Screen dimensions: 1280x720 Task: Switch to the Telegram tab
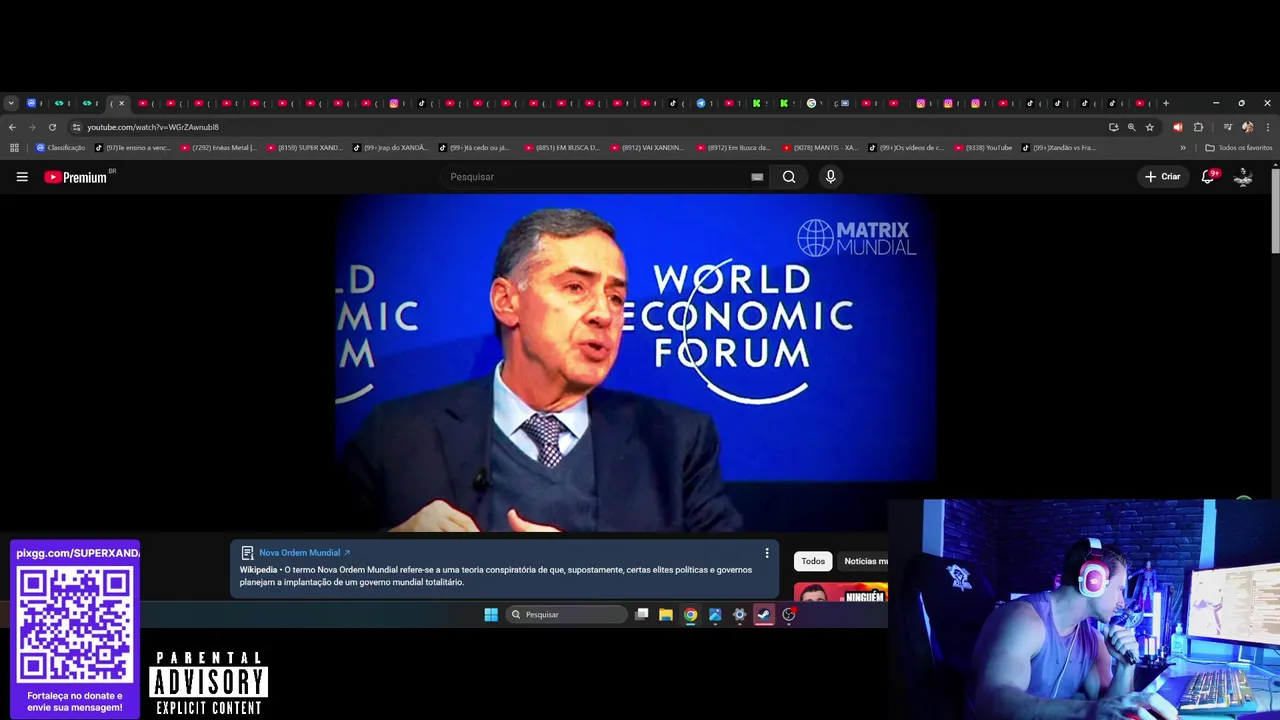[x=702, y=103]
